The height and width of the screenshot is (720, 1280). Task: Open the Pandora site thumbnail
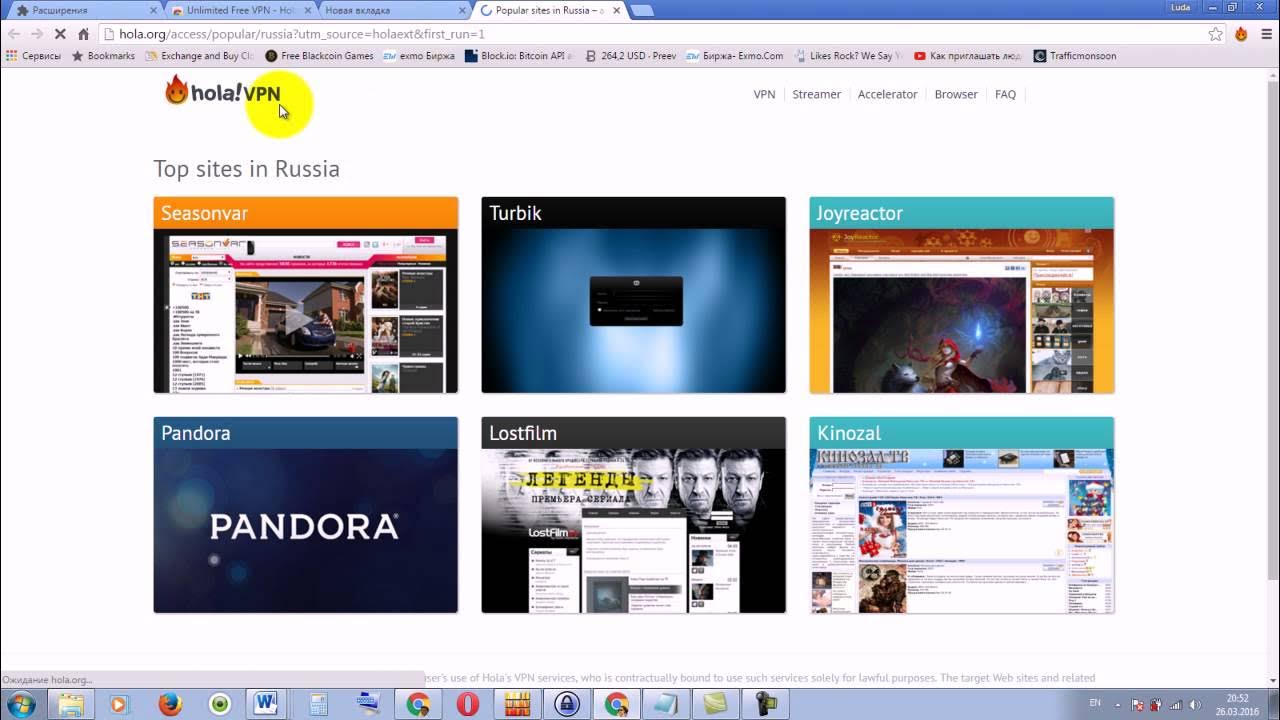pos(306,515)
